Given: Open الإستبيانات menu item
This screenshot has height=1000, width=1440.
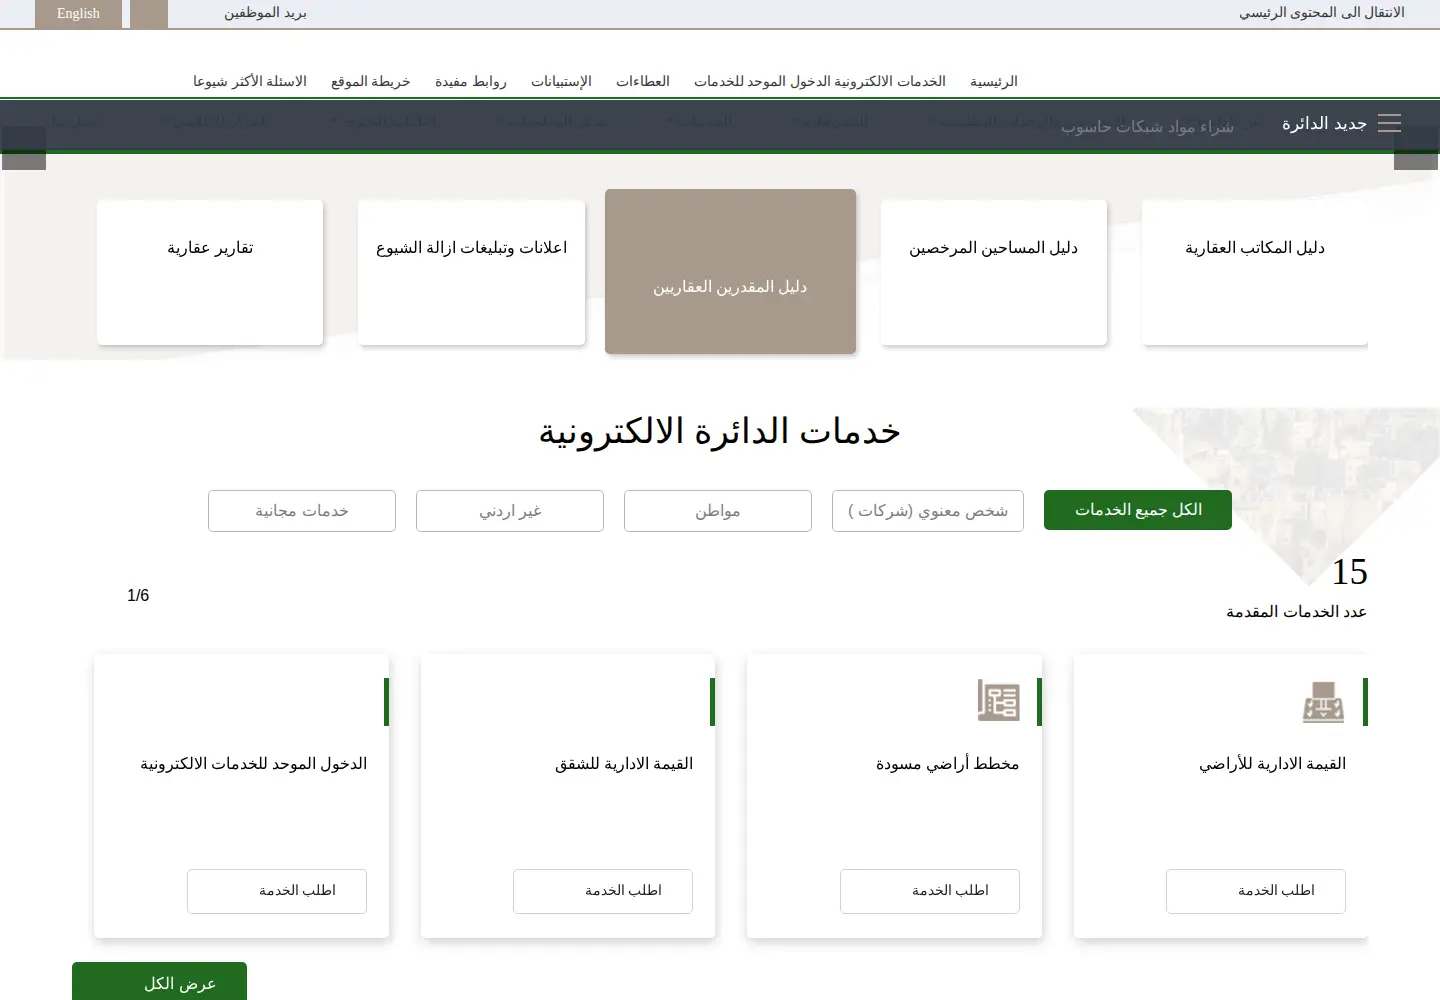Looking at the screenshot, I should tap(561, 81).
